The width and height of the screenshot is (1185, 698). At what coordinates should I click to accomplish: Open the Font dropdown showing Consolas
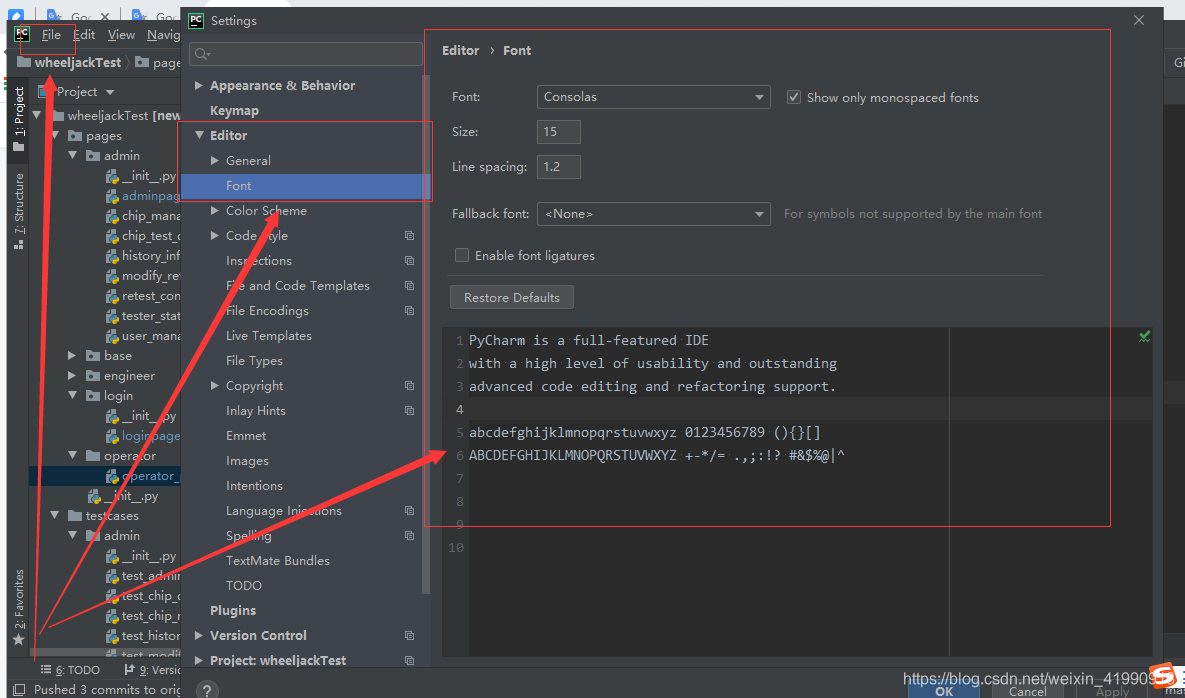653,97
